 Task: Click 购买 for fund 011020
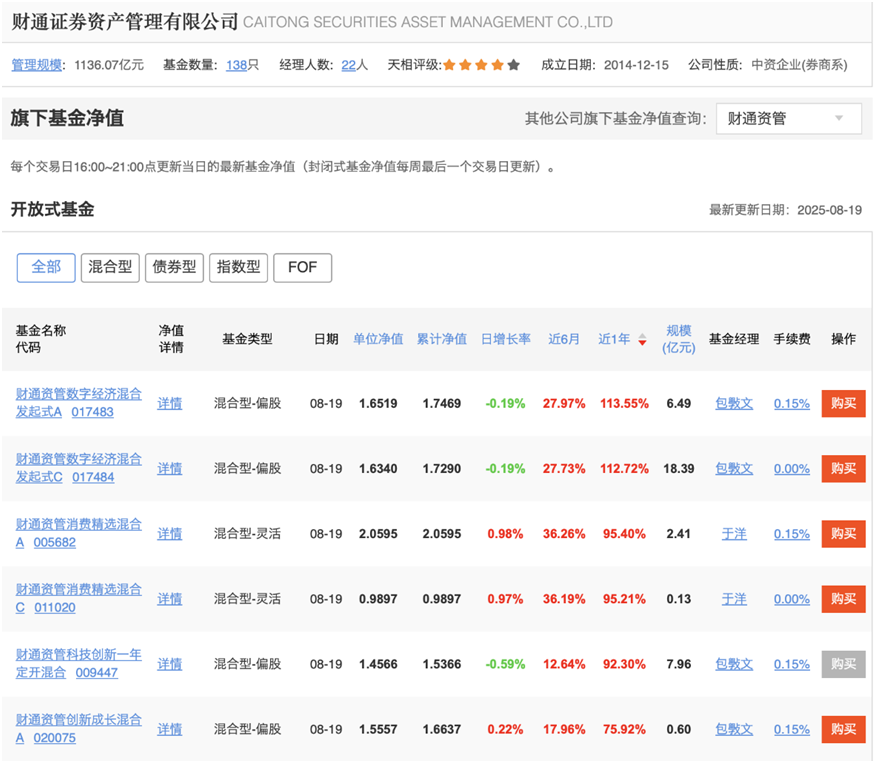point(843,599)
